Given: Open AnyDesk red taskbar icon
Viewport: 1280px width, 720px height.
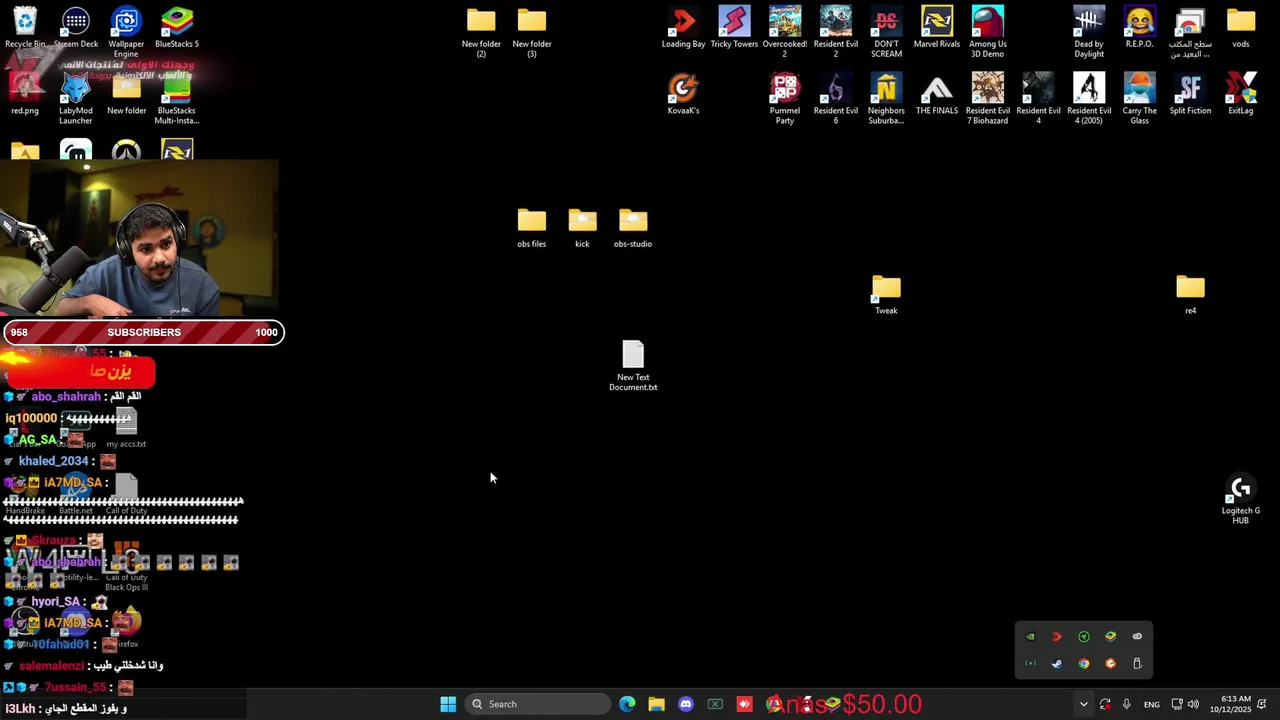Looking at the screenshot, I should (x=744, y=704).
